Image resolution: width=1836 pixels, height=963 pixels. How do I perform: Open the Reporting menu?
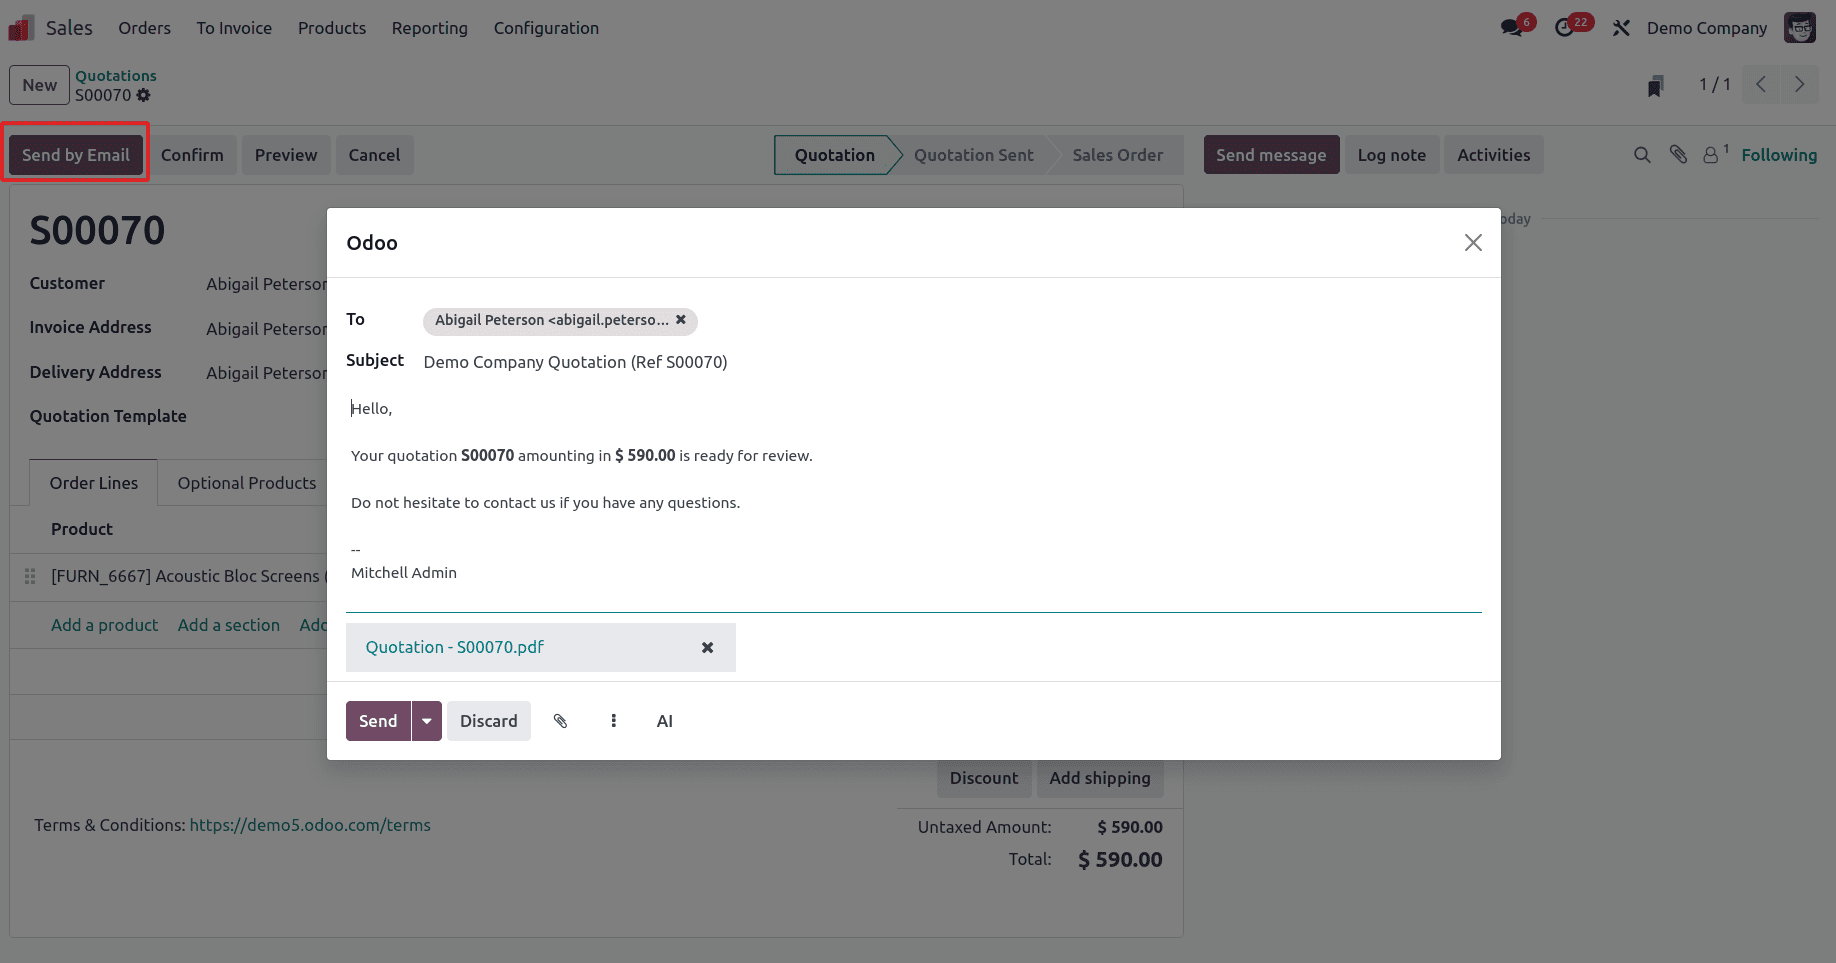click(x=430, y=28)
